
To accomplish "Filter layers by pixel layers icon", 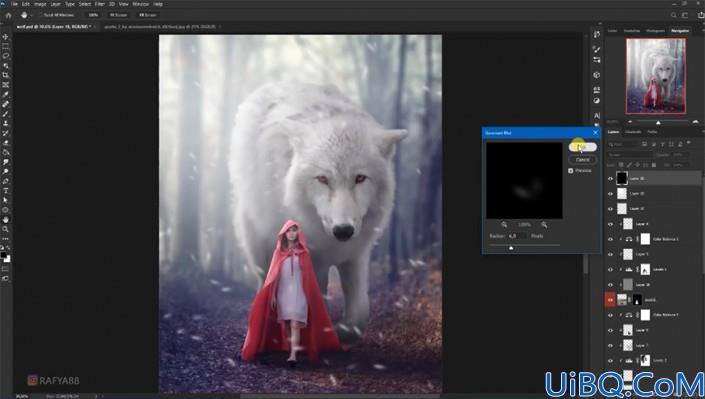I will click(x=645, y=144).
